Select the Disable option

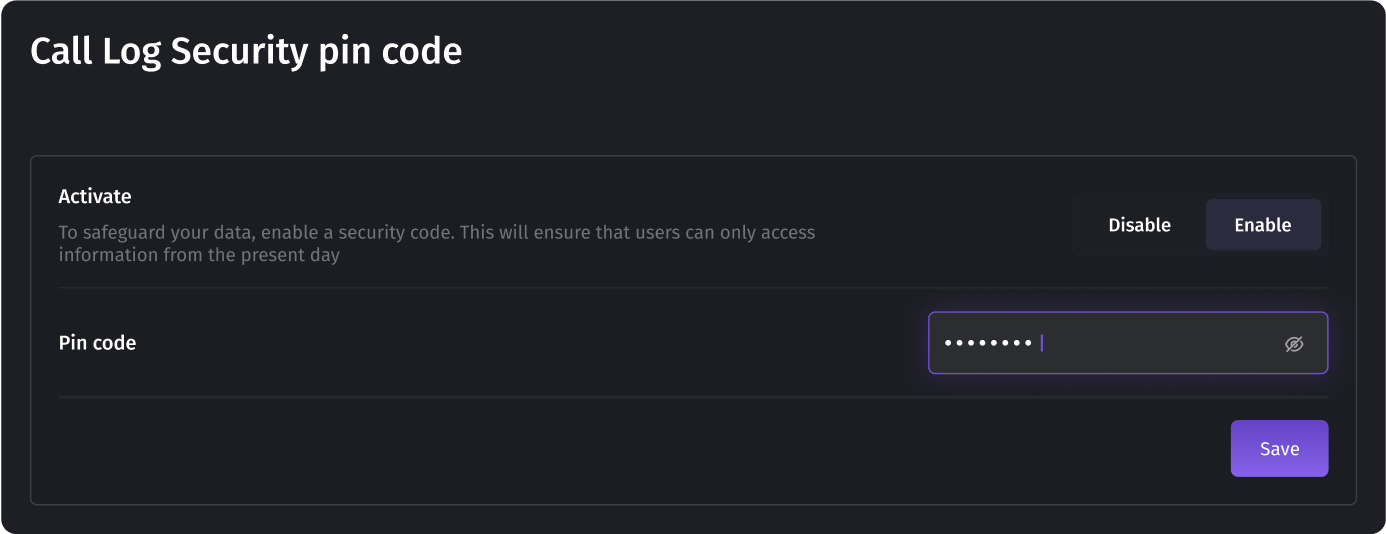pyautogui.click(x=1139, y=225)
